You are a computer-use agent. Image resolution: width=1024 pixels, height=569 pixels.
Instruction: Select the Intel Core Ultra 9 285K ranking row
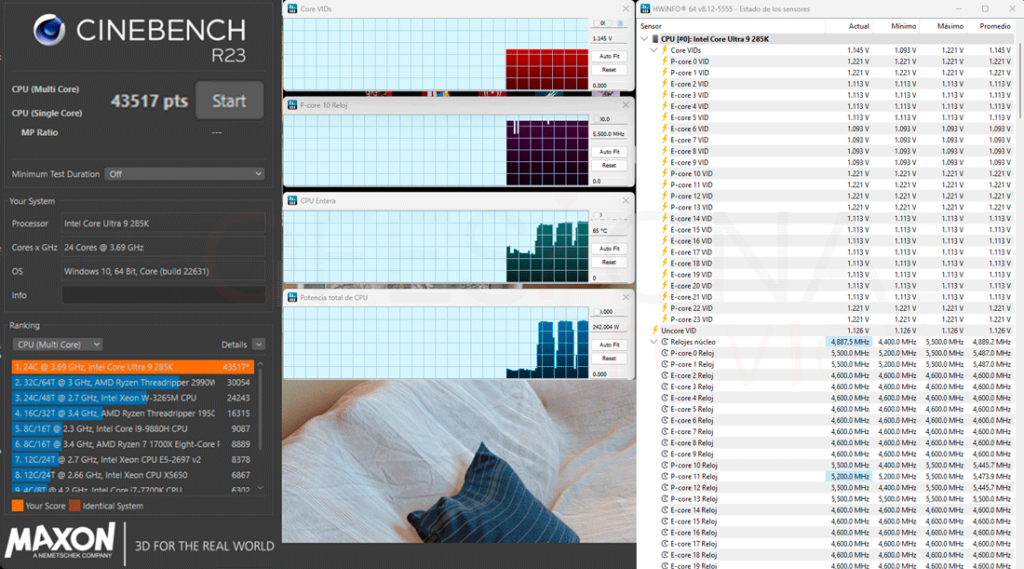tap(133, 367)
